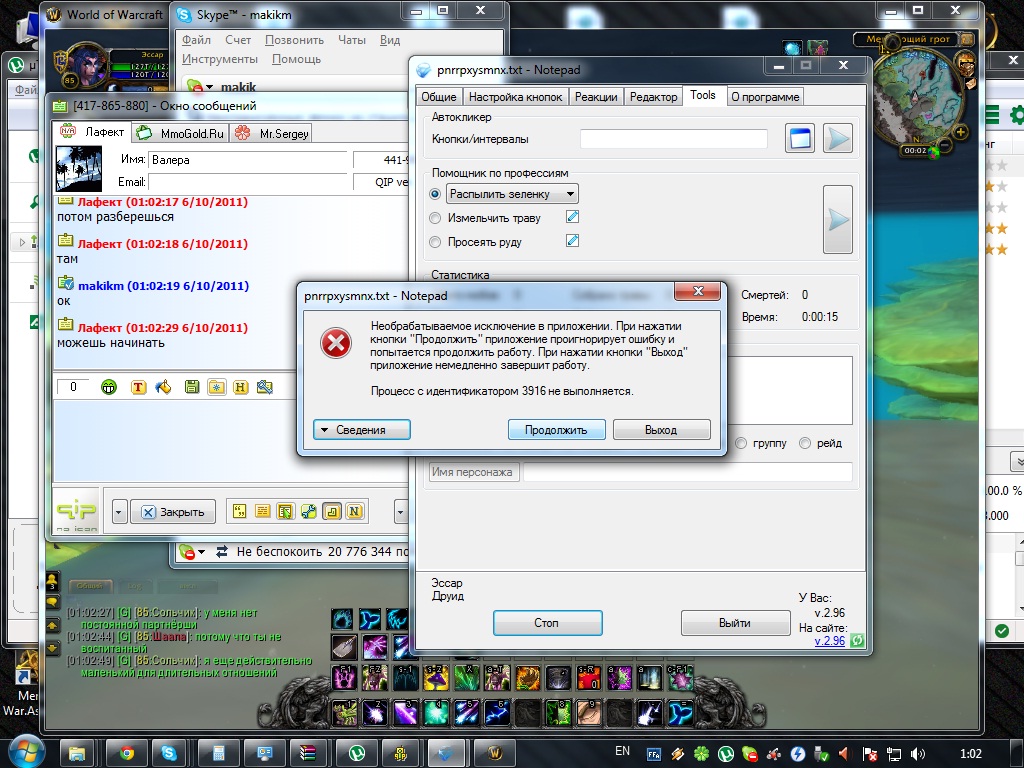Viewport: 1024px width, 768px height.
Task: Click the window with cursor icon in QIP
Action: tap(285, 511)
